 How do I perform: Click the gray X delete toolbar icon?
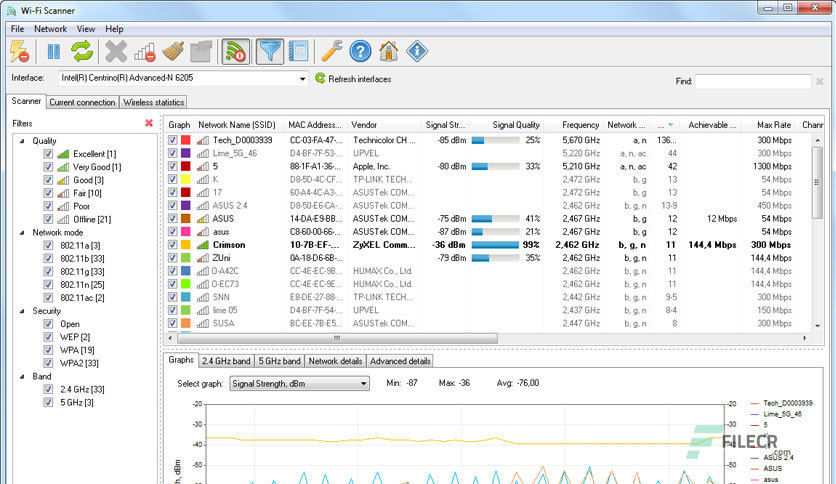pos(116,52)
